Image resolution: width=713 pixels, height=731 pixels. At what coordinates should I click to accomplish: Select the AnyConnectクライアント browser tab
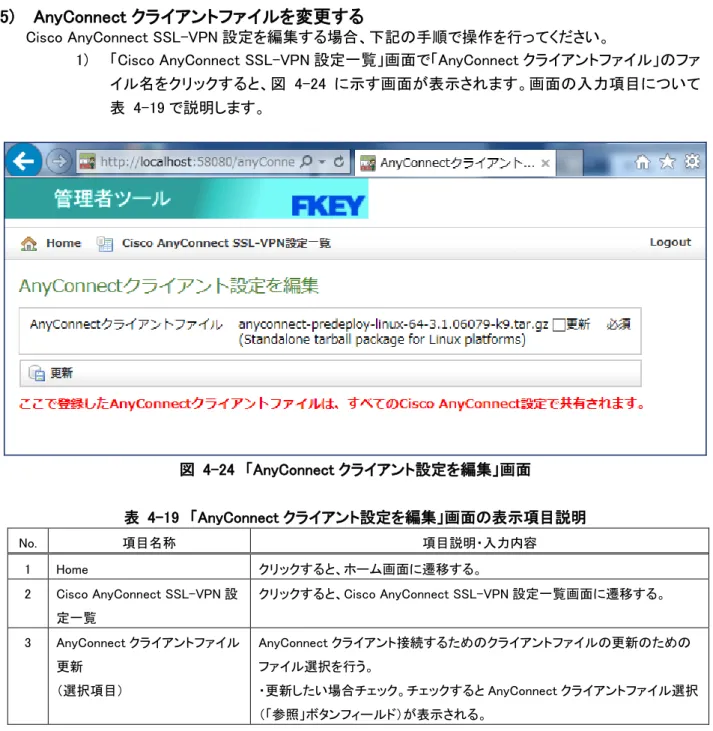(x=455, y=163)
